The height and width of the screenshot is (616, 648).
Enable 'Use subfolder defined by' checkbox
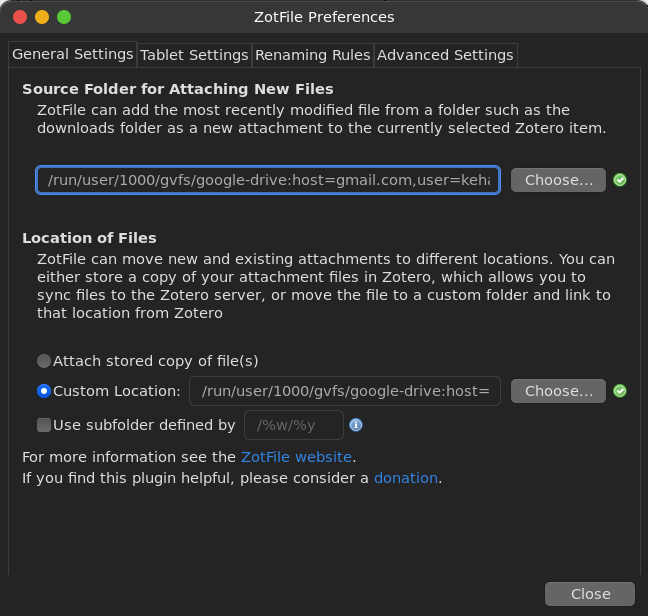[x=44, y=425]
